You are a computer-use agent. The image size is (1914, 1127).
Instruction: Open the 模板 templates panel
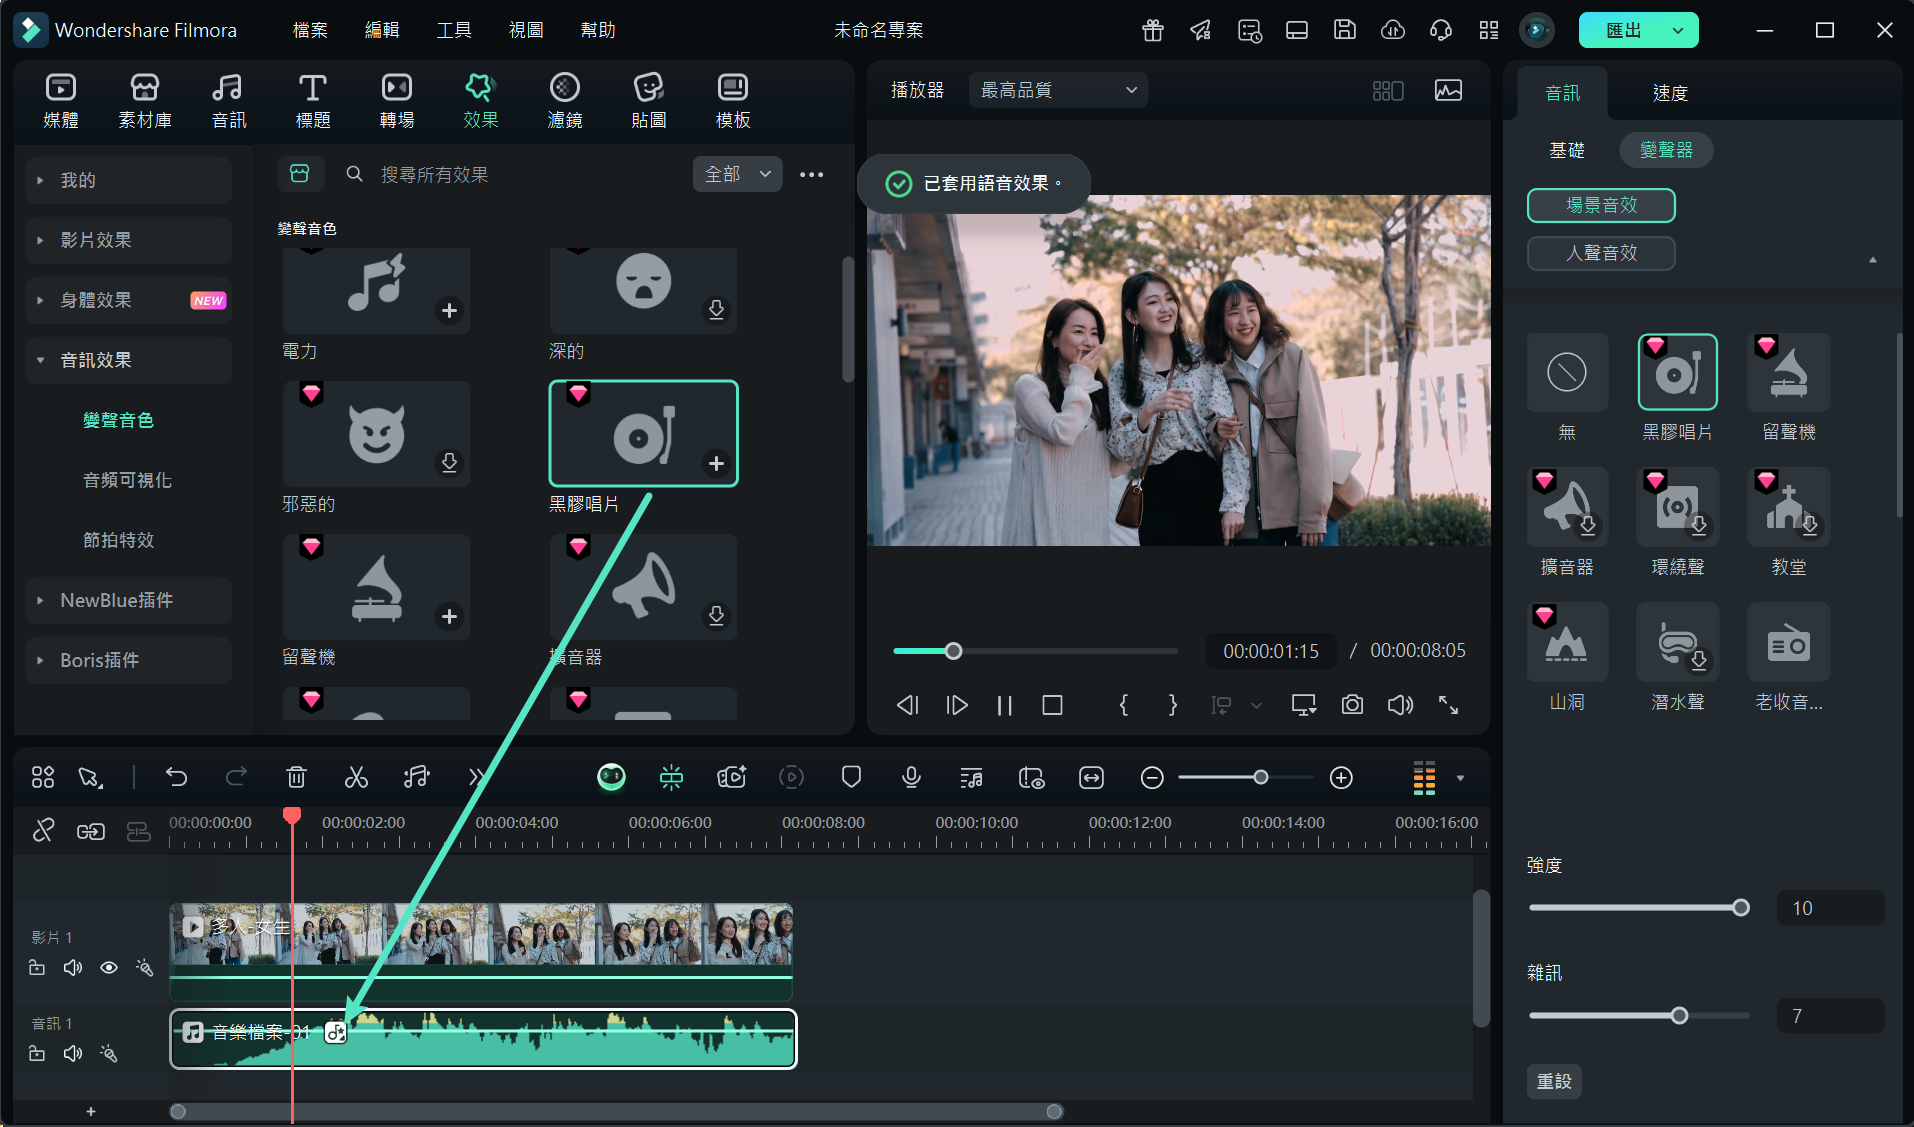pyautogui.click(x=733, y=101)
